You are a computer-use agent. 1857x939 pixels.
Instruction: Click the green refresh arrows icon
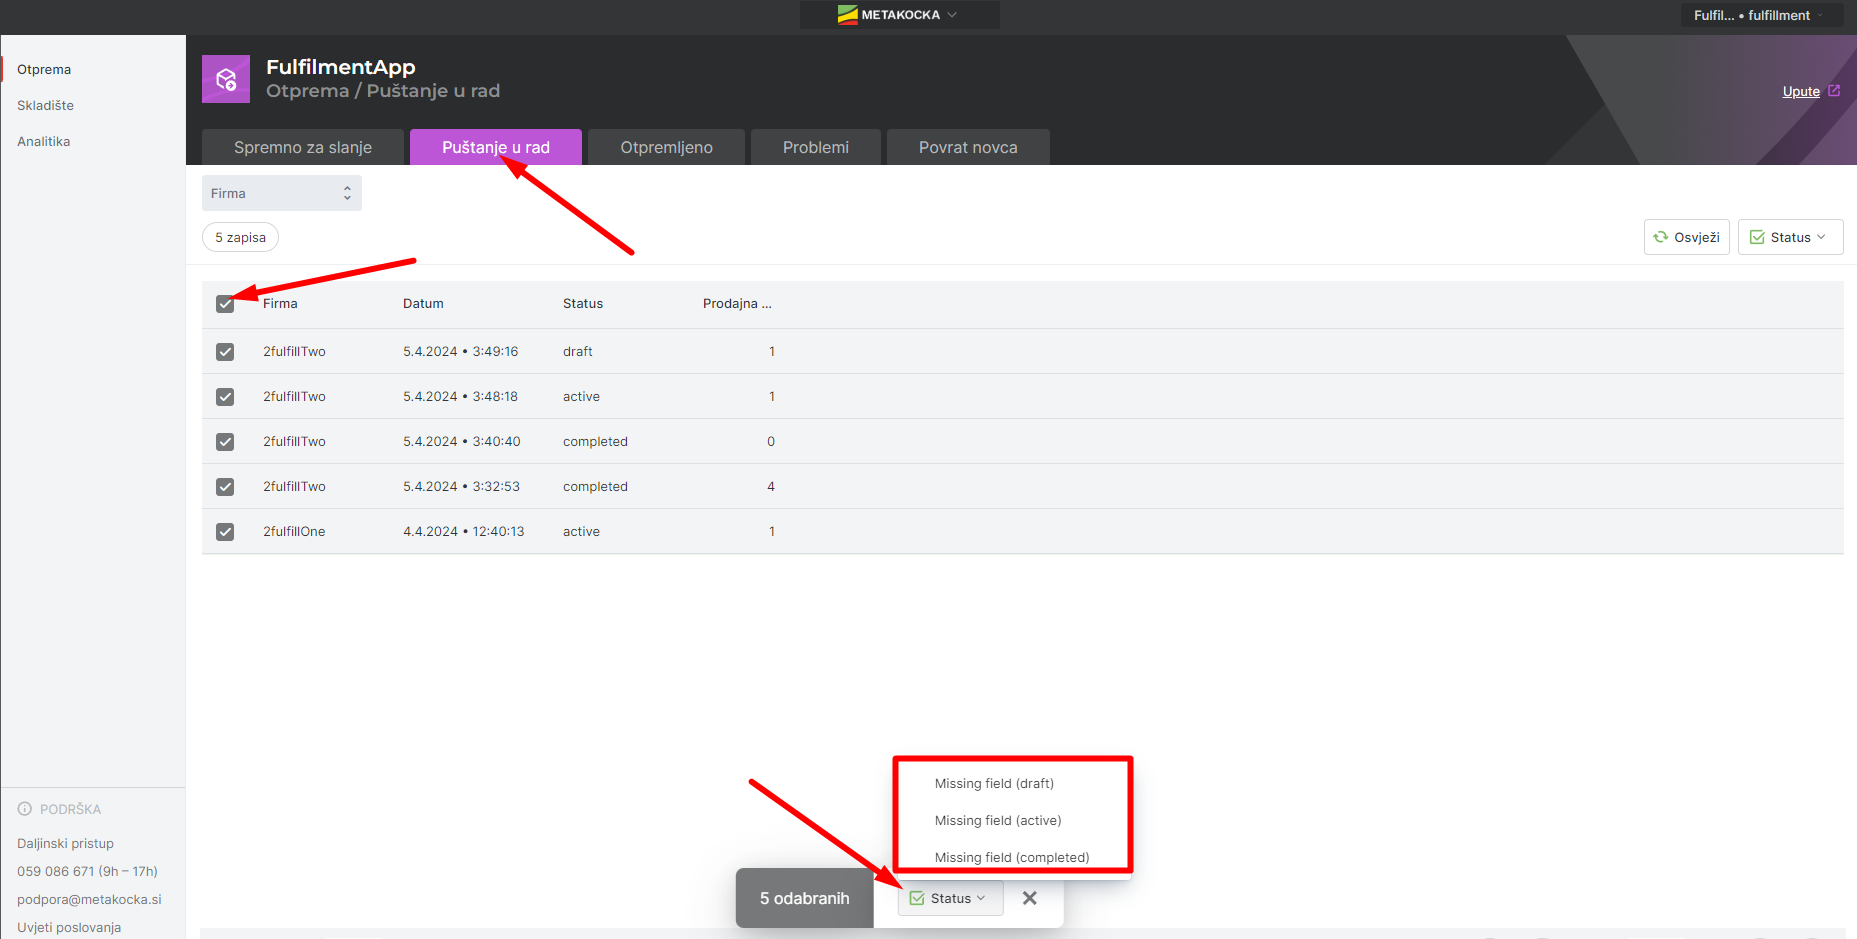click(1661, 237)
